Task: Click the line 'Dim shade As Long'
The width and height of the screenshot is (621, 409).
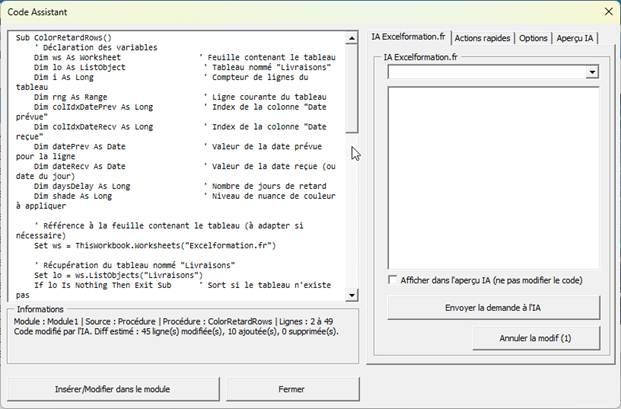Action: coord(73,196)
